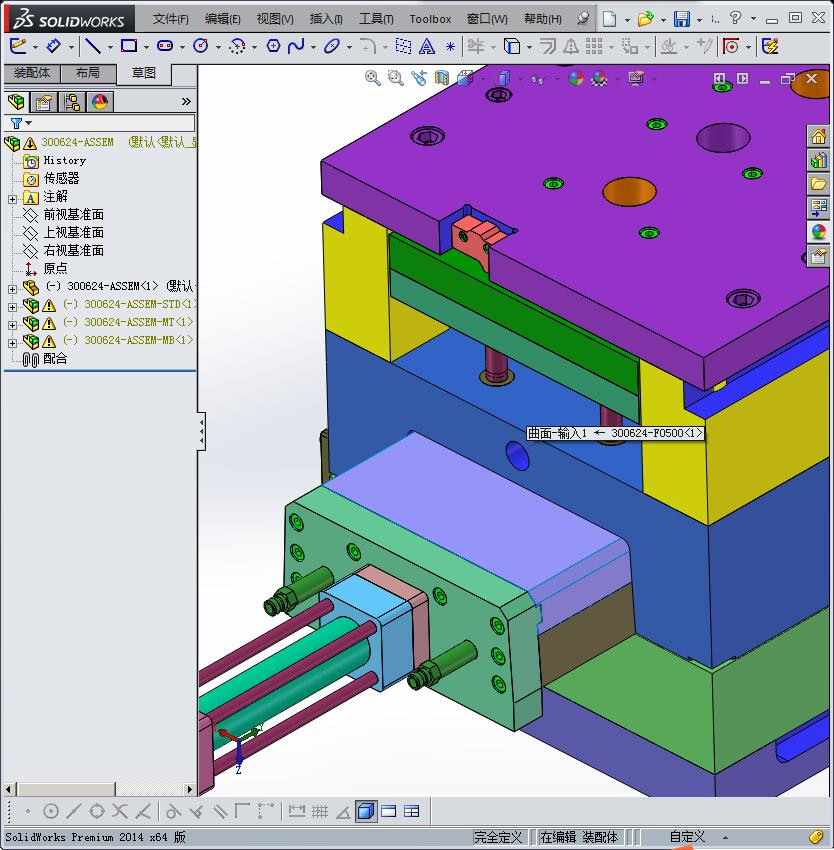This screenshot has width=834, height=850.
Task: Toggle the angle snap button
Action: pos(343,812)
